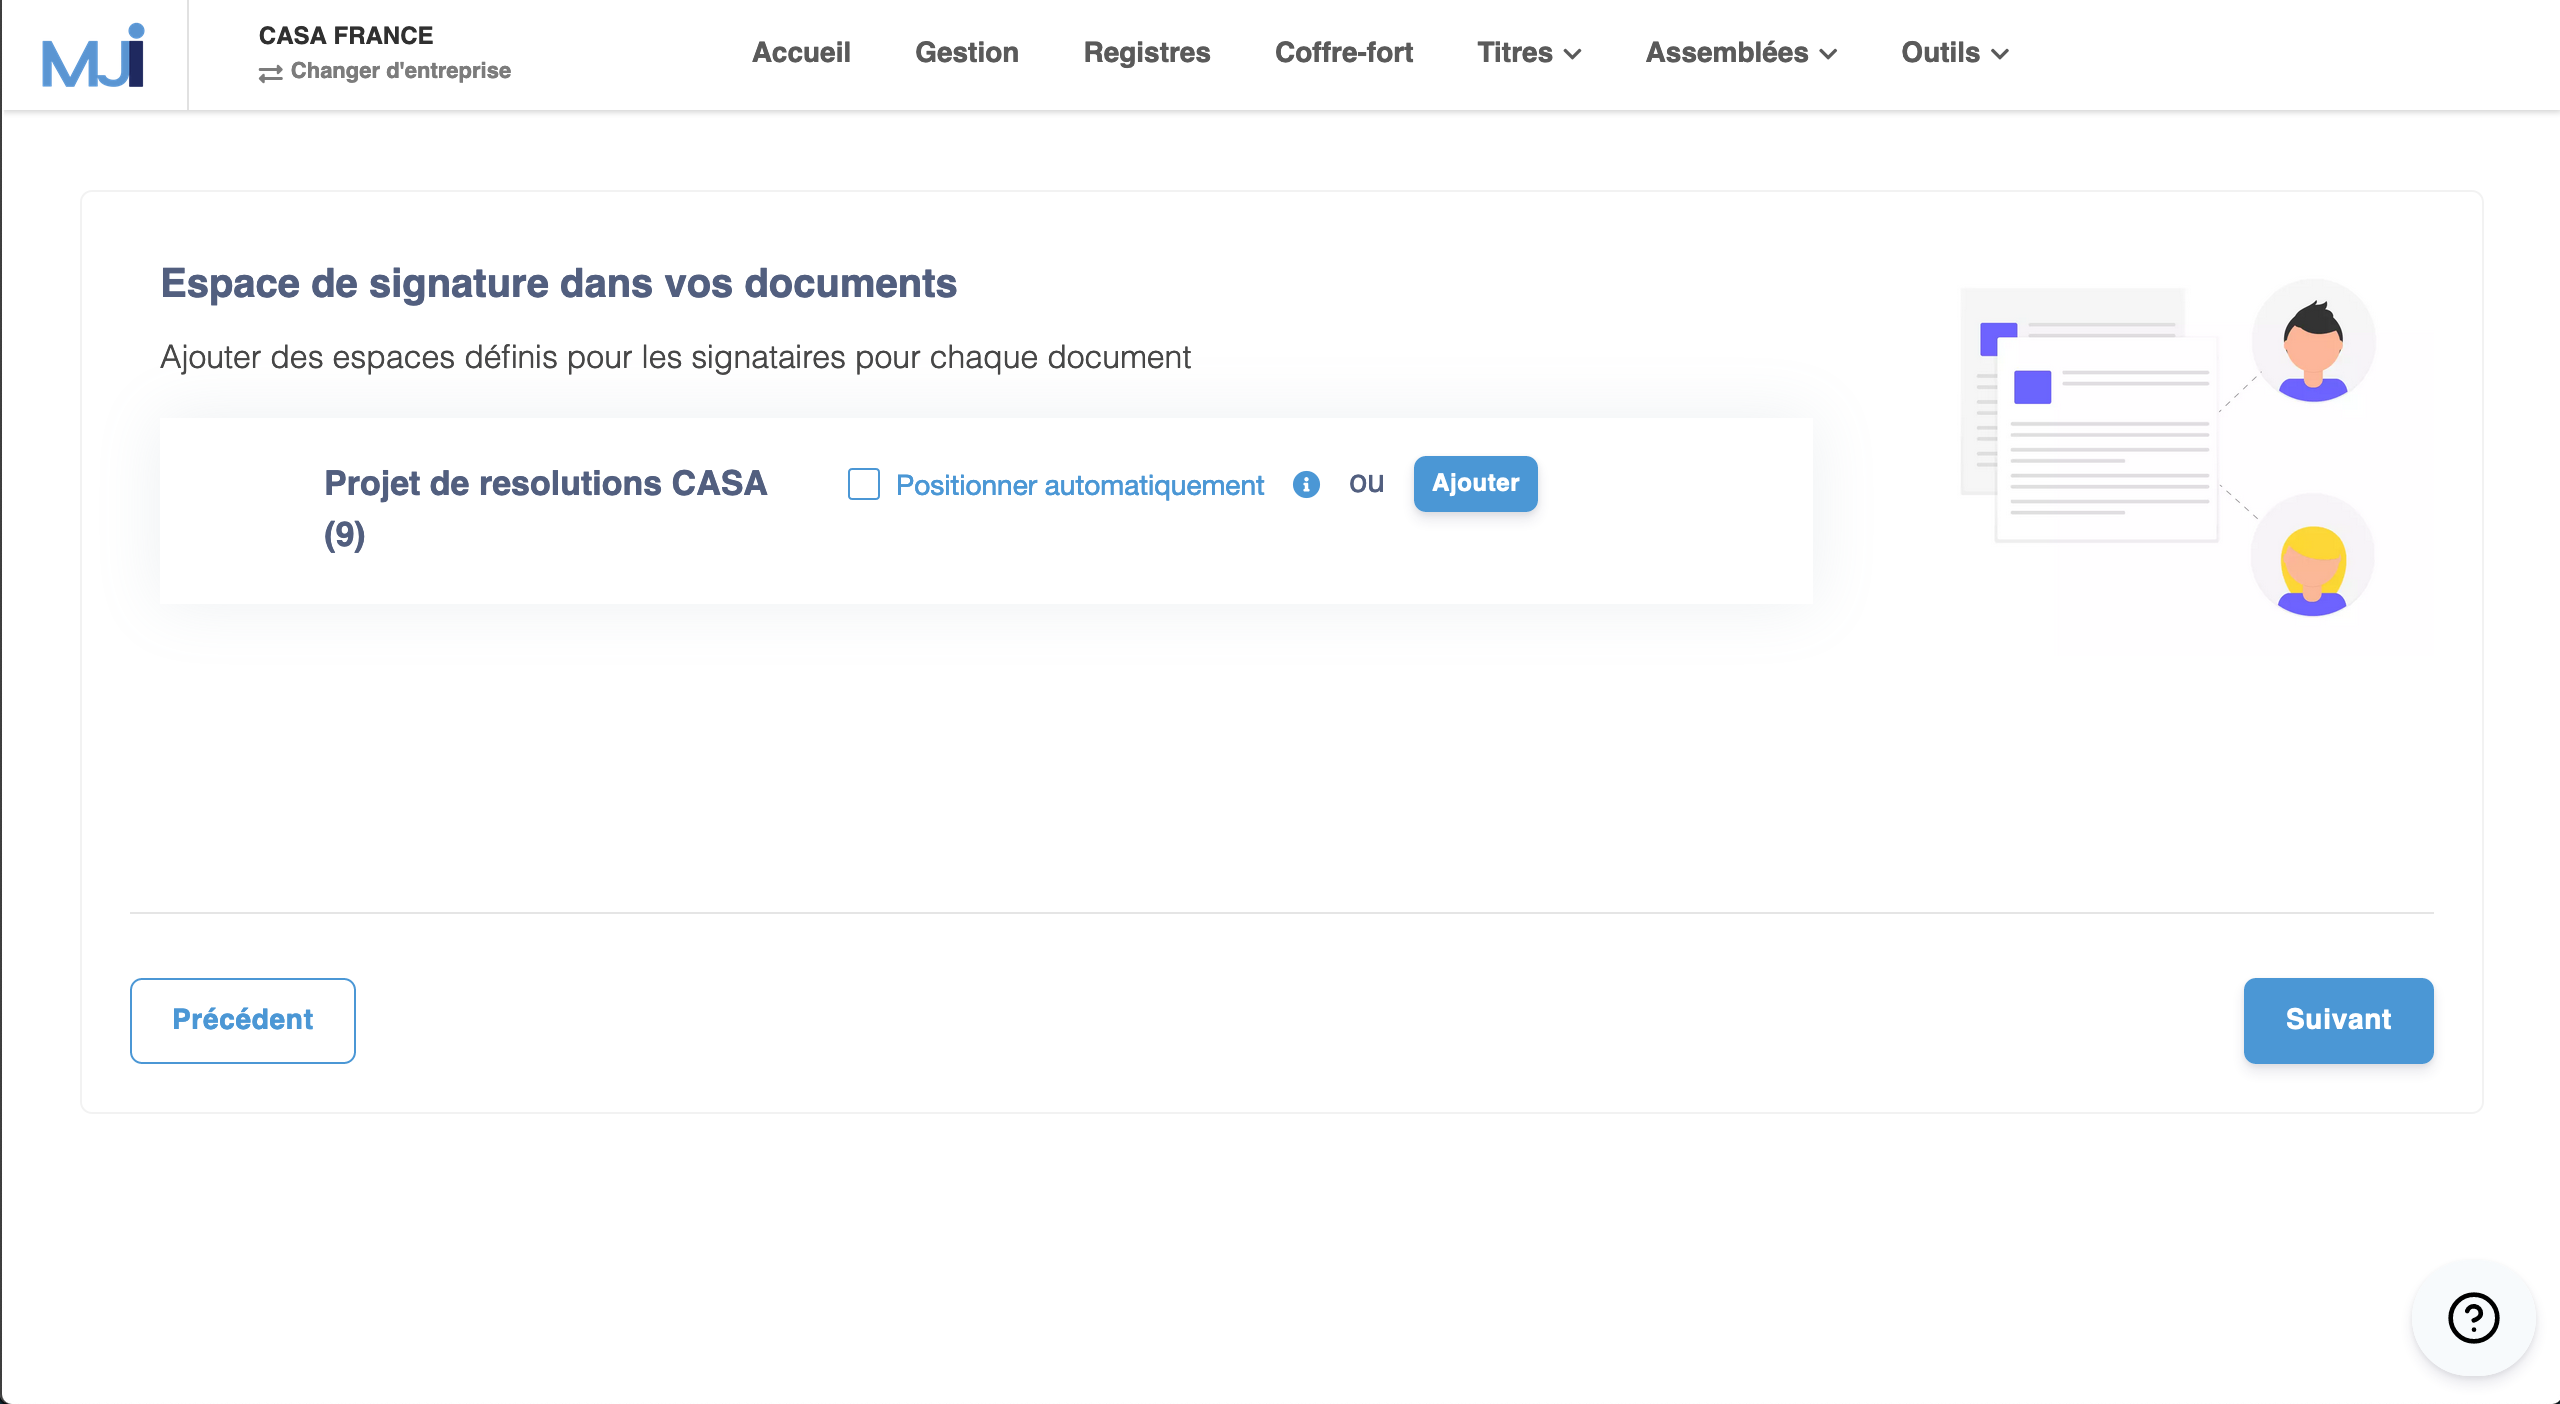Open the Coffre-fort menu item
Image resolution: width=2560 pixels, height=1404 pixels.
pos(1344,53)
